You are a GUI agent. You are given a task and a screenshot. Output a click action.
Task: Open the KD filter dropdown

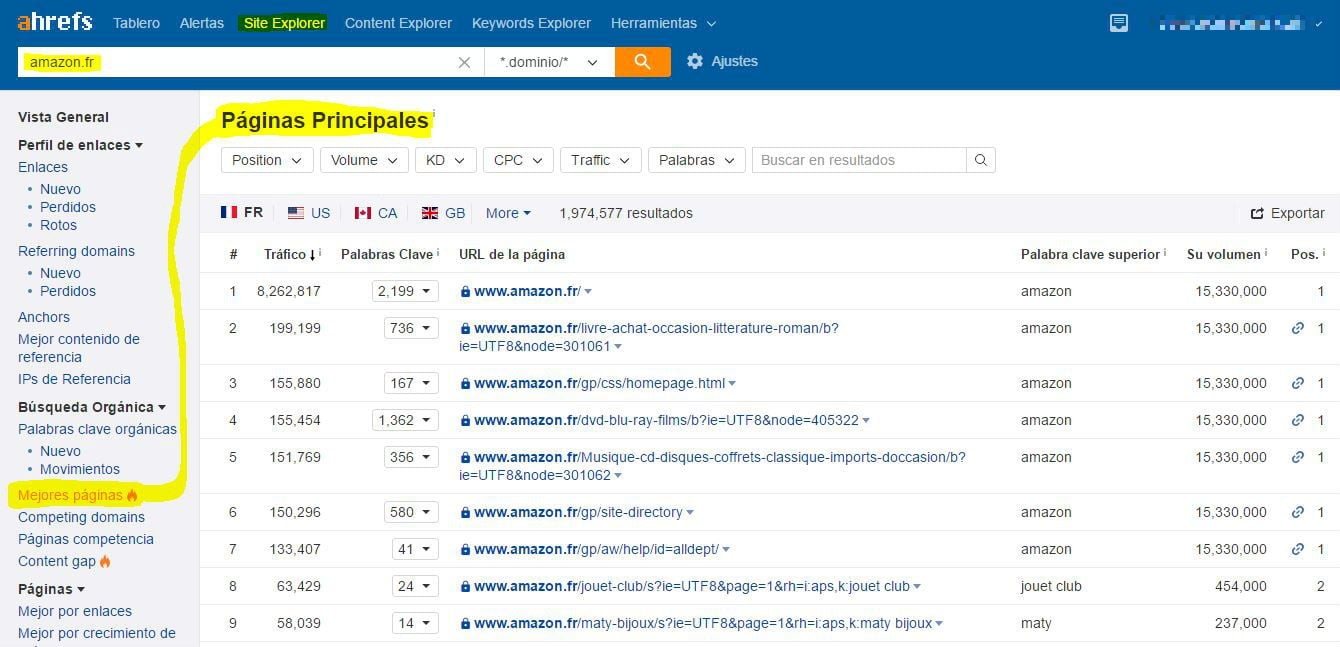446,160
